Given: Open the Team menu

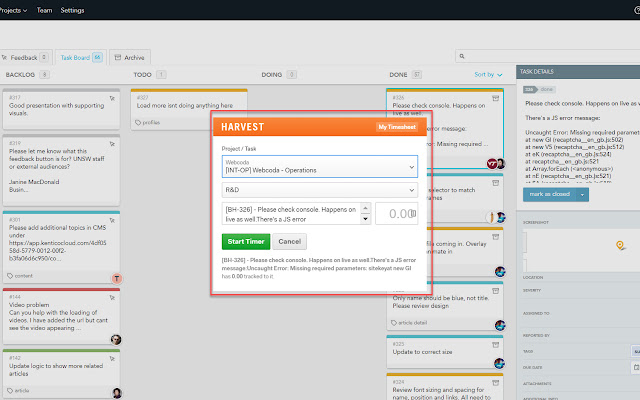Looking at the screenshot, I should coord(44,10).
